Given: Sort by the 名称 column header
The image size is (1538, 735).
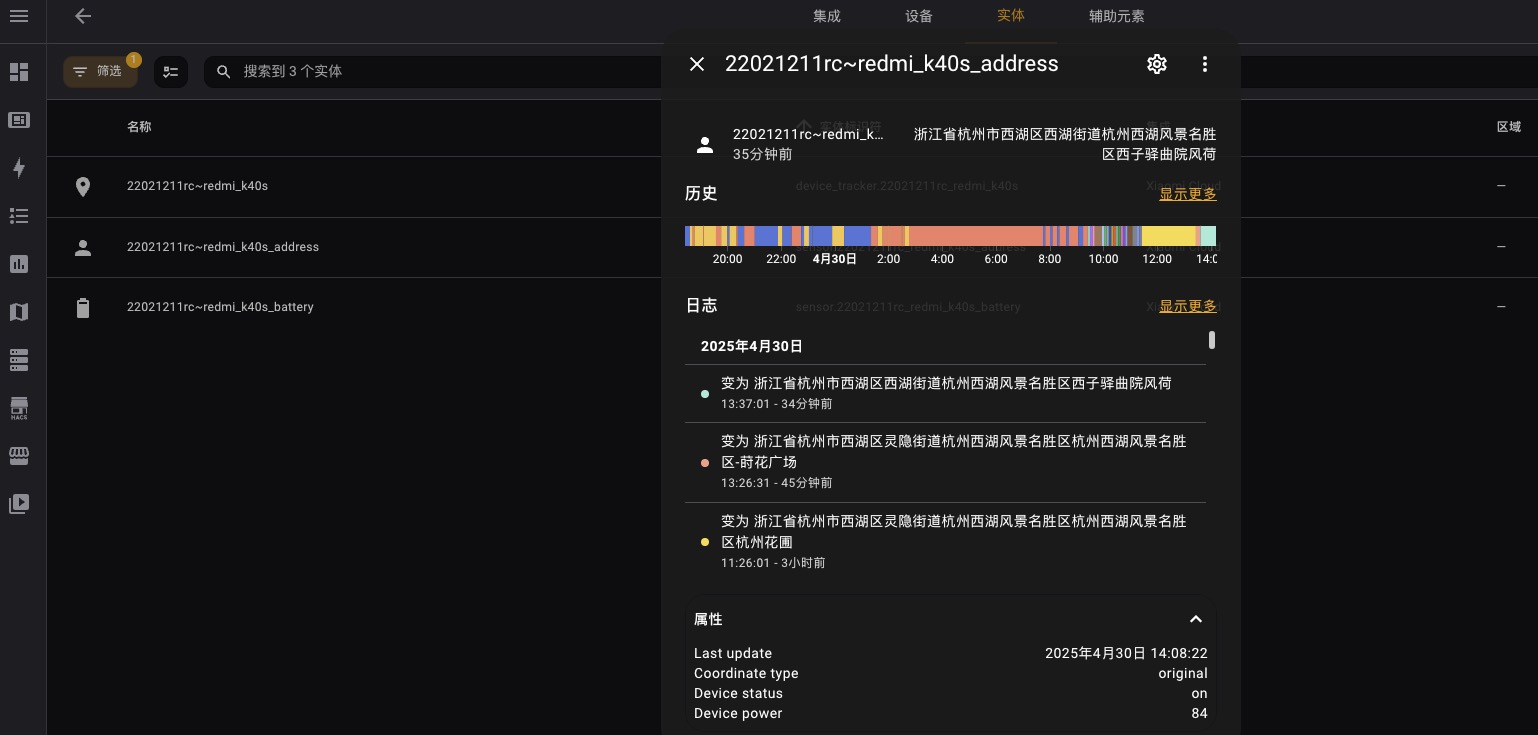Looking at the screenshot, I should click(x=139, y=127).
